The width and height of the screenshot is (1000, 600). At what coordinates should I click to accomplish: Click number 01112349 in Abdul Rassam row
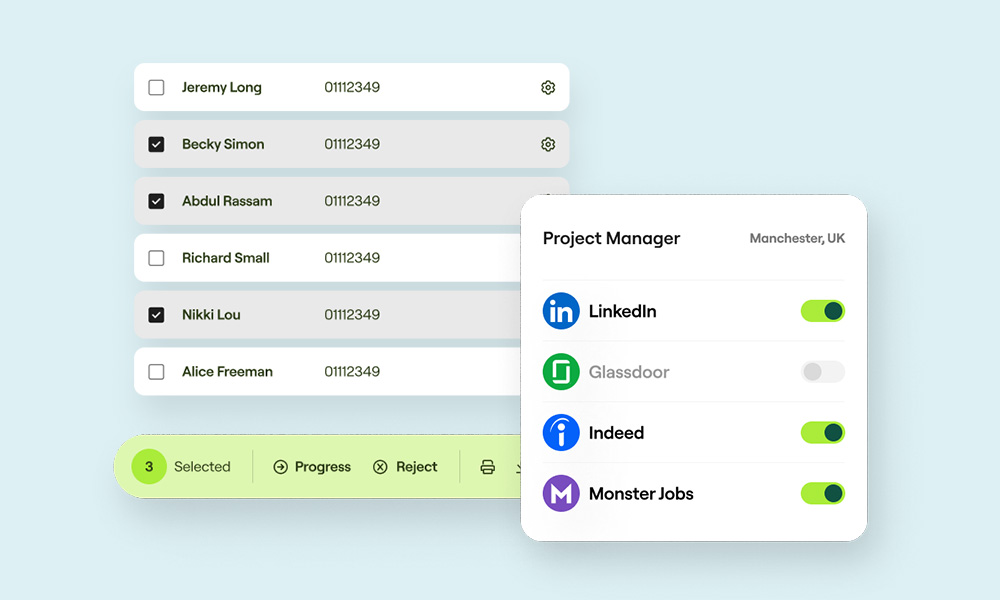pos(352,201)
